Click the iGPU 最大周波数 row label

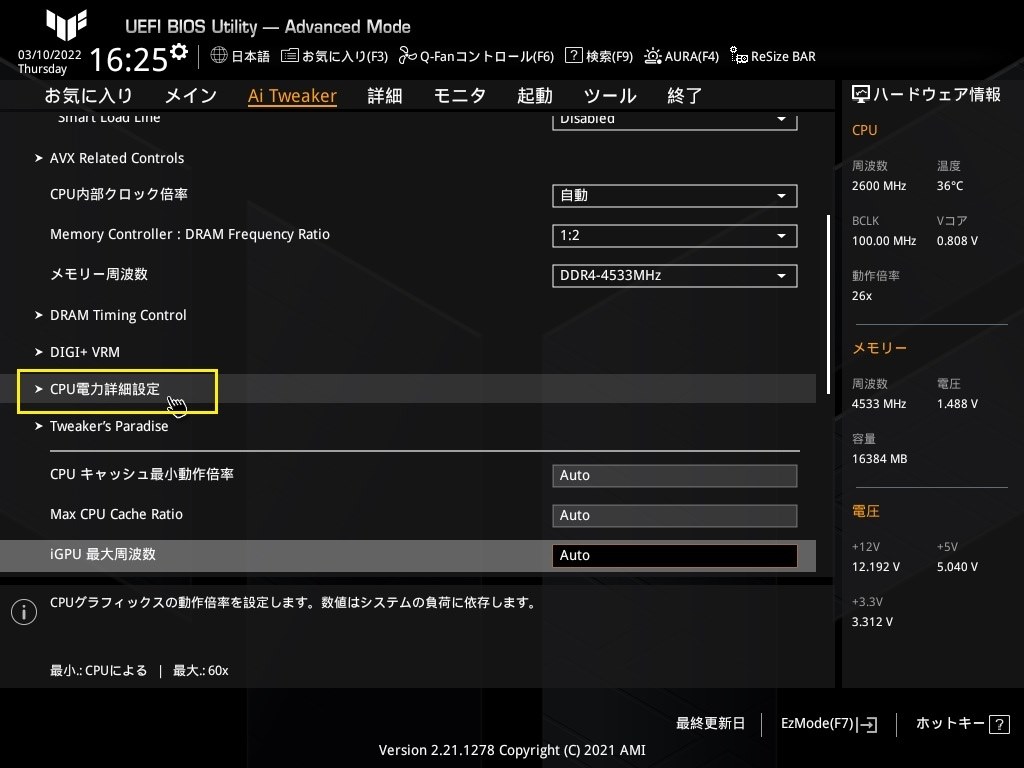(103, 554)
